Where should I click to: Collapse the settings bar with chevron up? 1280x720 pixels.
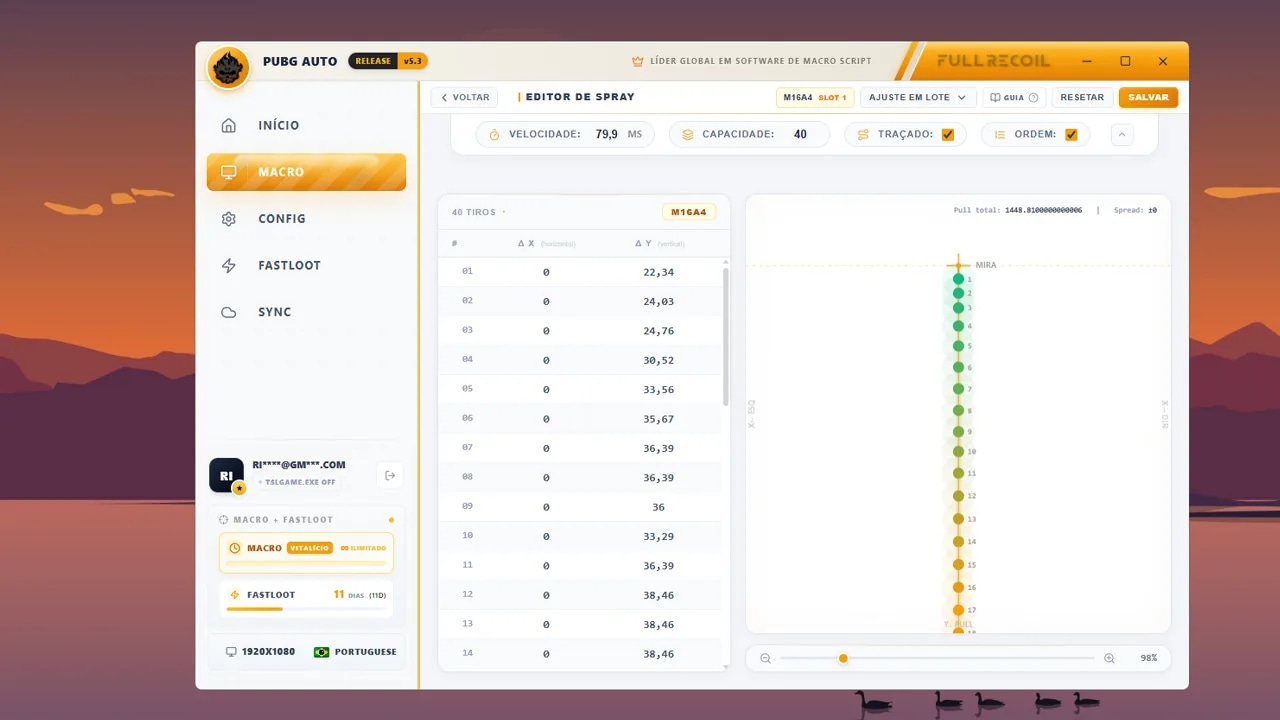[1122, 134]
